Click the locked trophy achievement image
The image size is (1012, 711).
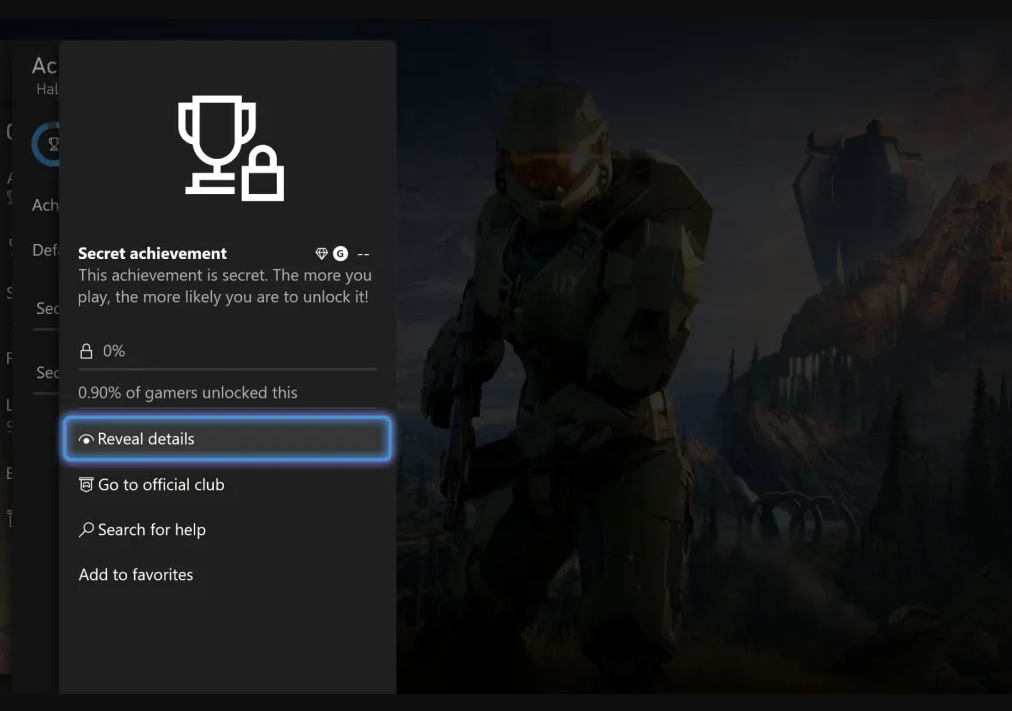[x=231, y=148]
